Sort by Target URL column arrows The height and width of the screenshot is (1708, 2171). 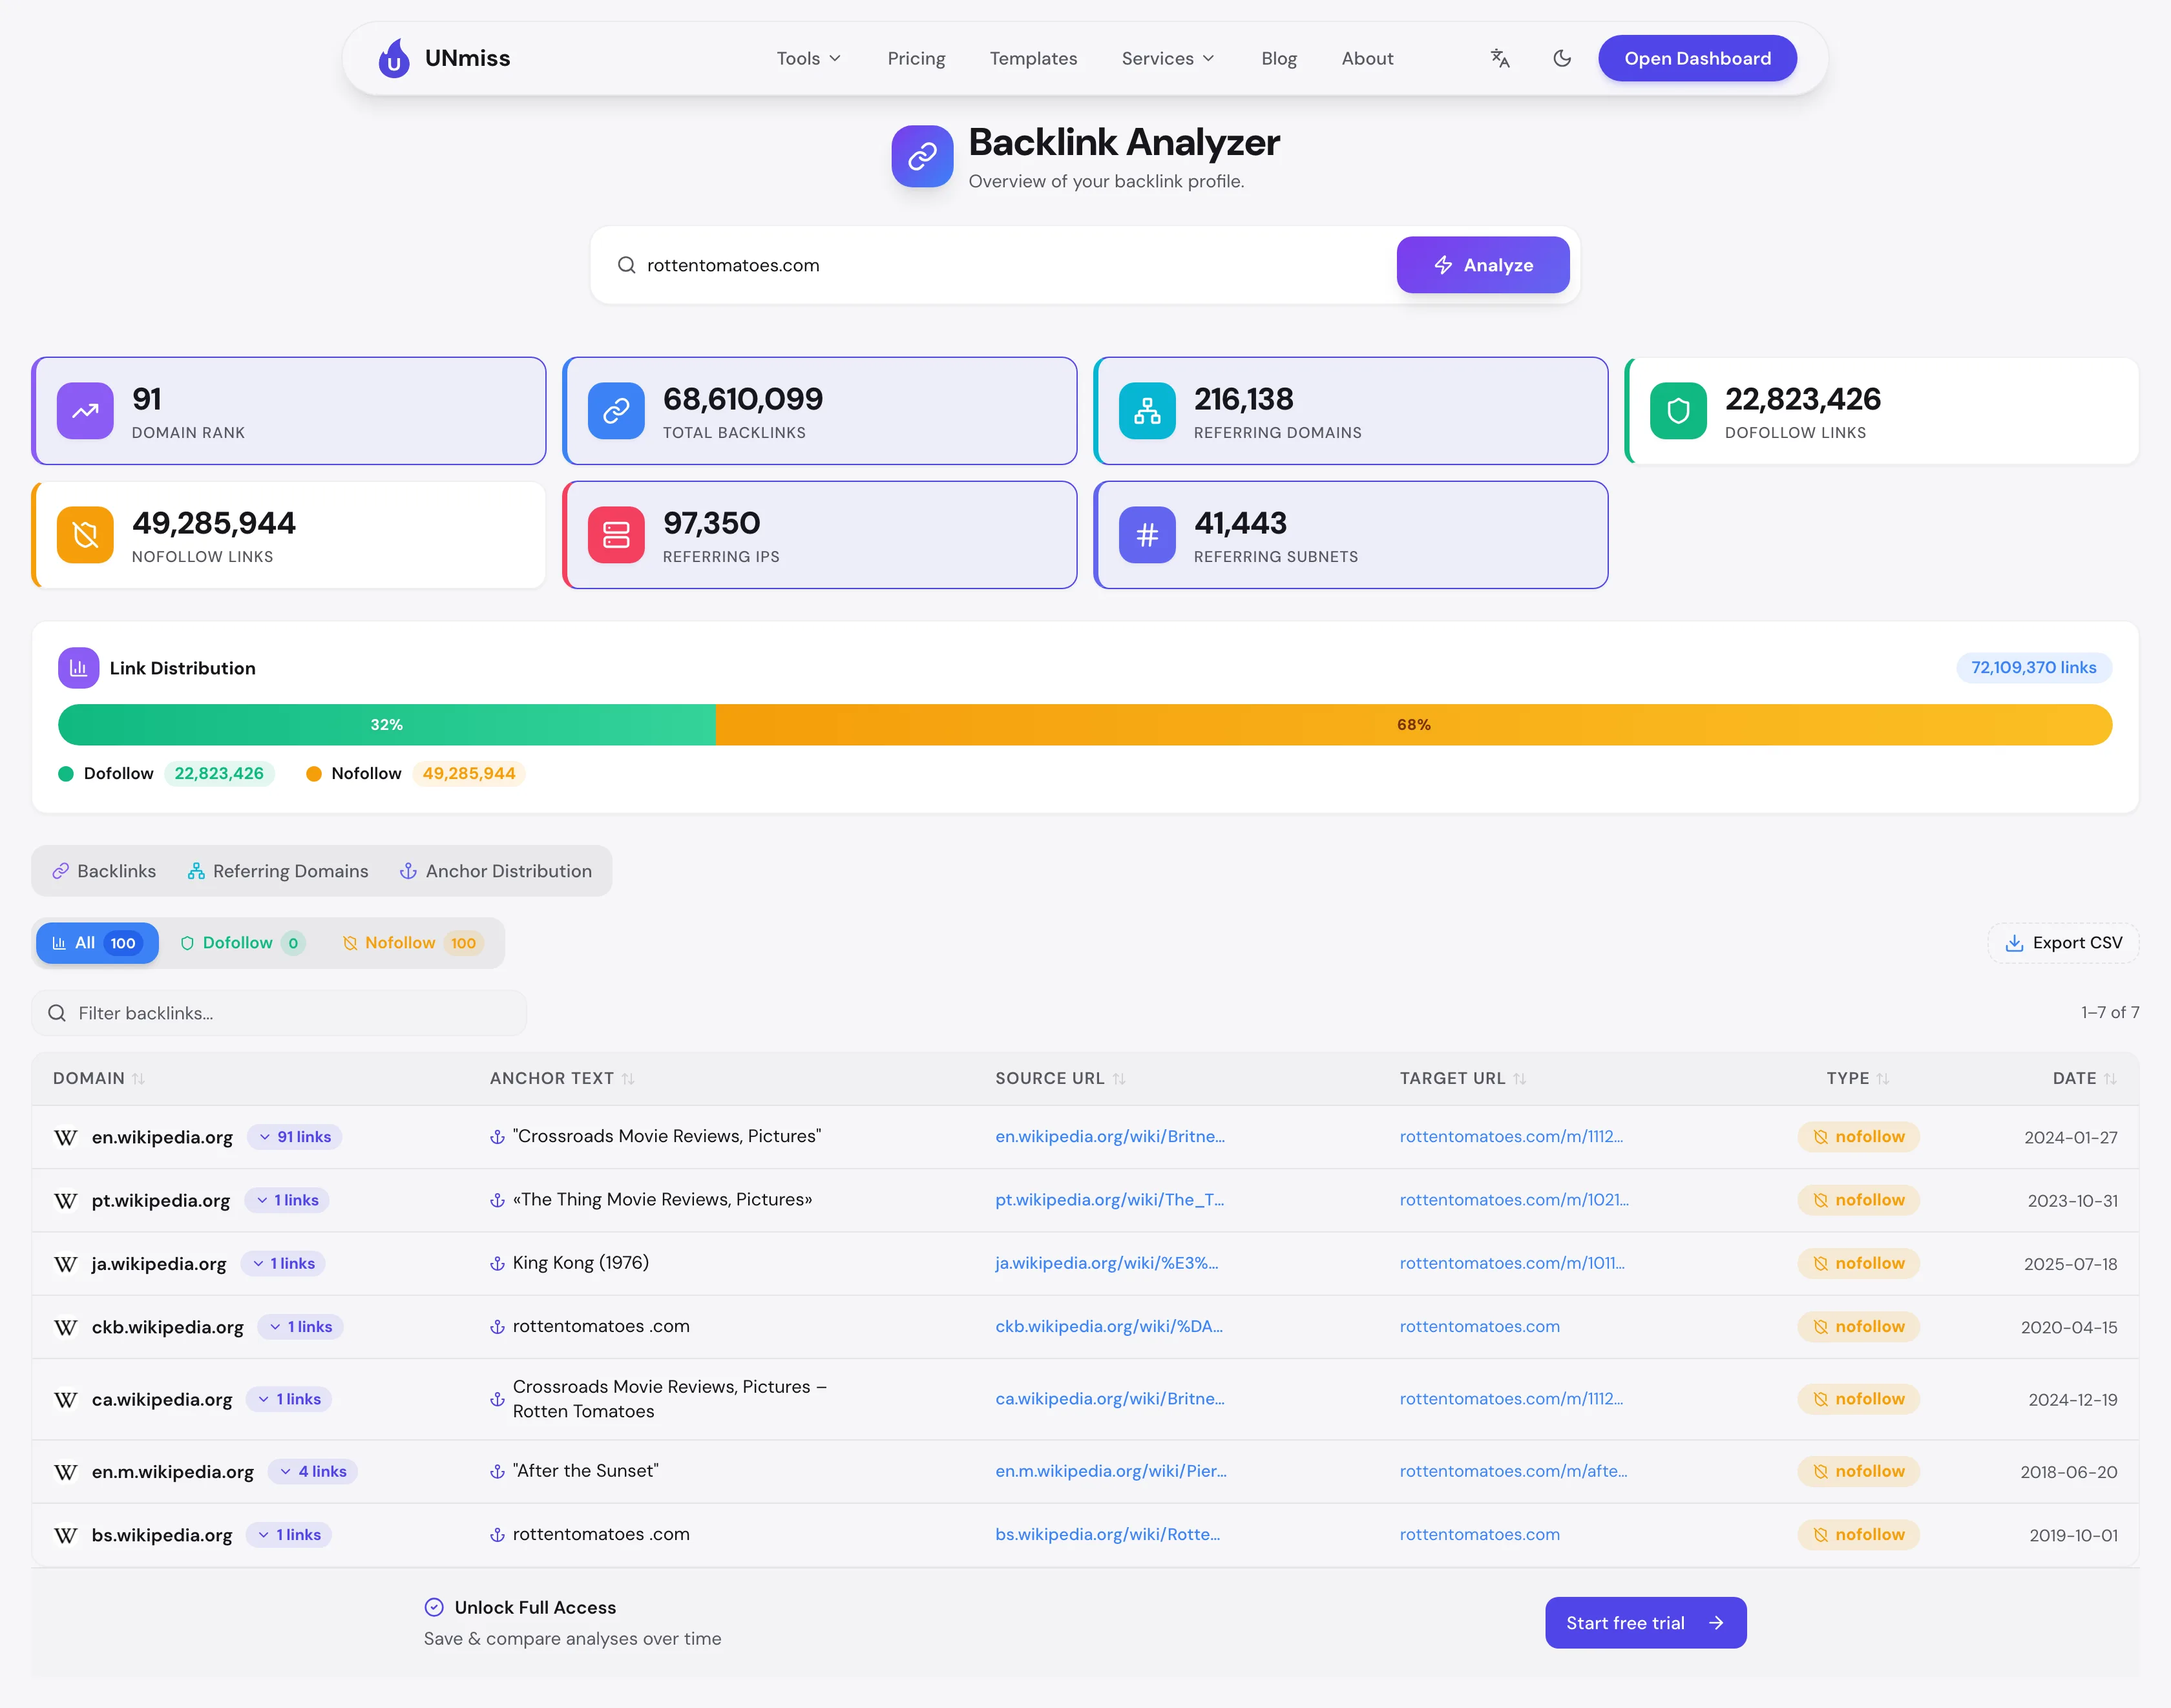1519,1079
